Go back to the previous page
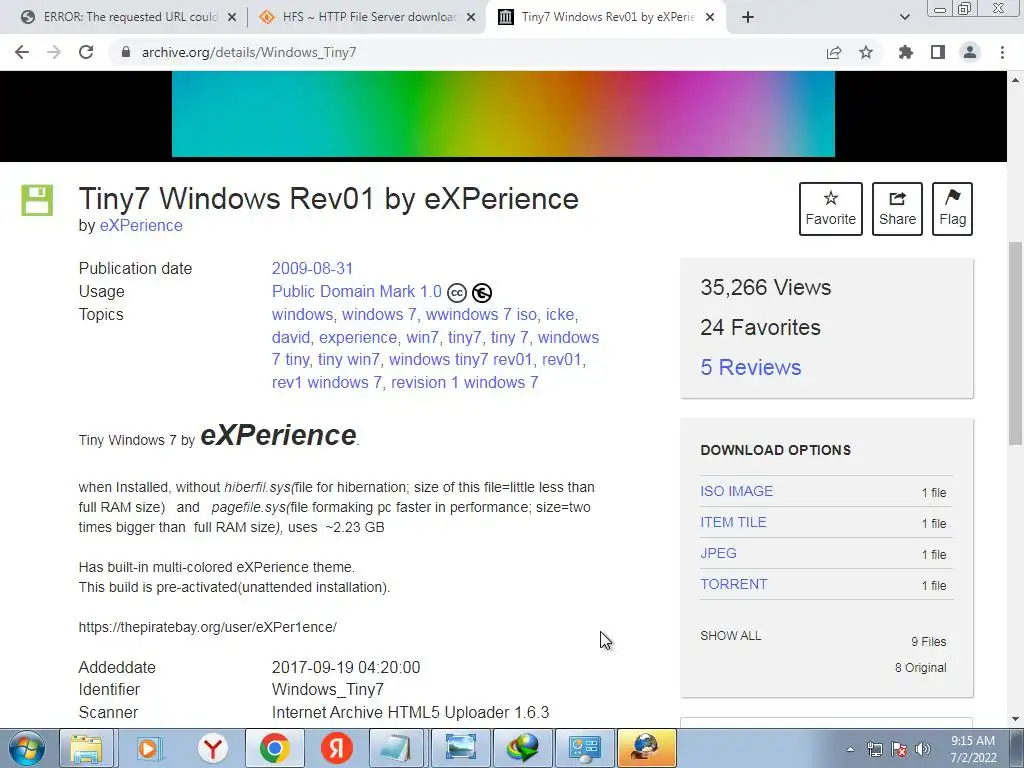Viewport: 1024px width, 768px height. point(22,52)
